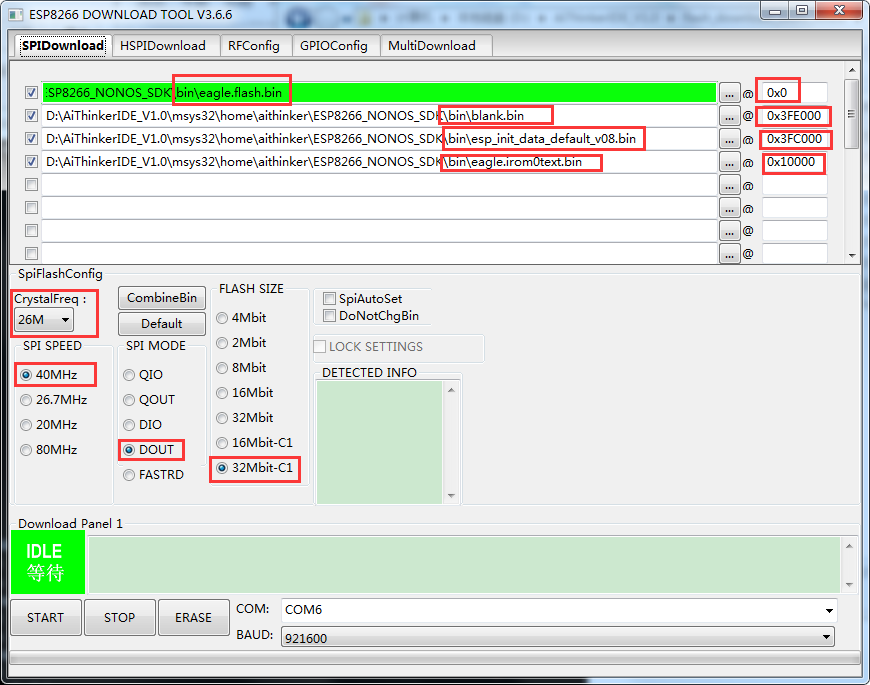Enable the SpiAutoSet checkbox
Image resolution: width=870 pixels, height=685 pixels.
(330, 299)
